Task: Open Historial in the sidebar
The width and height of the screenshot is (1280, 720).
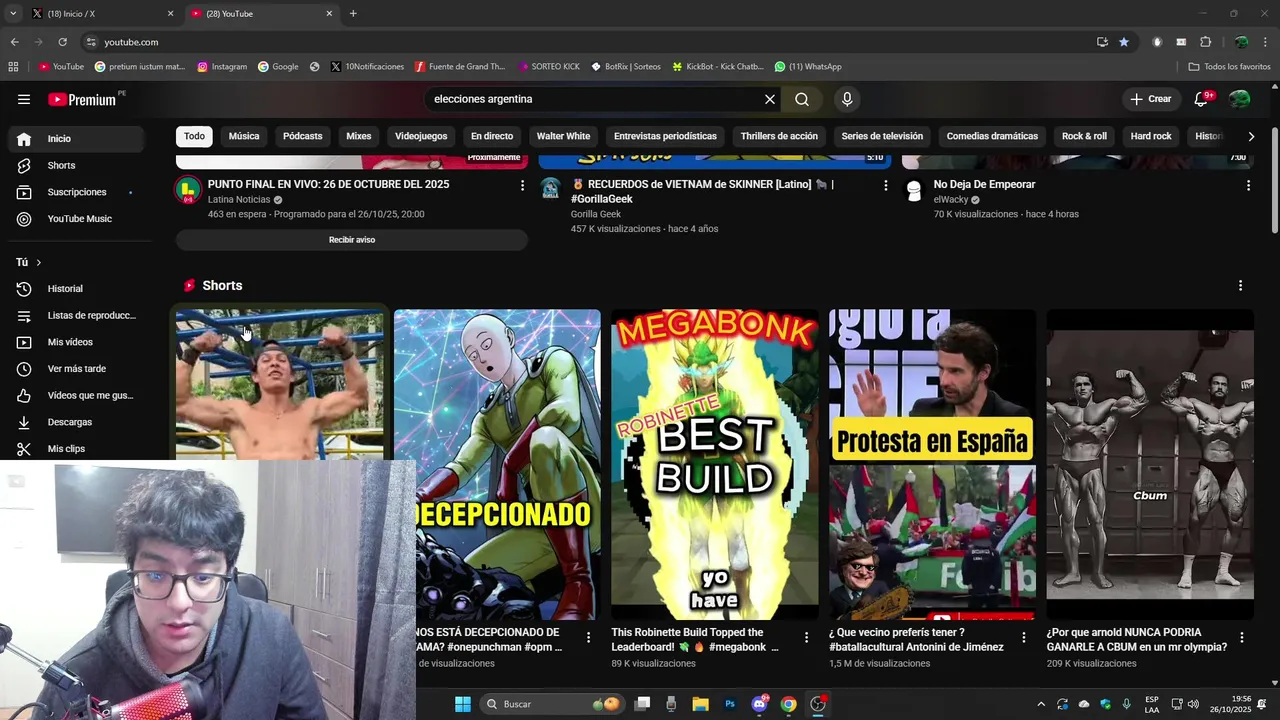Action: [76, 289]
